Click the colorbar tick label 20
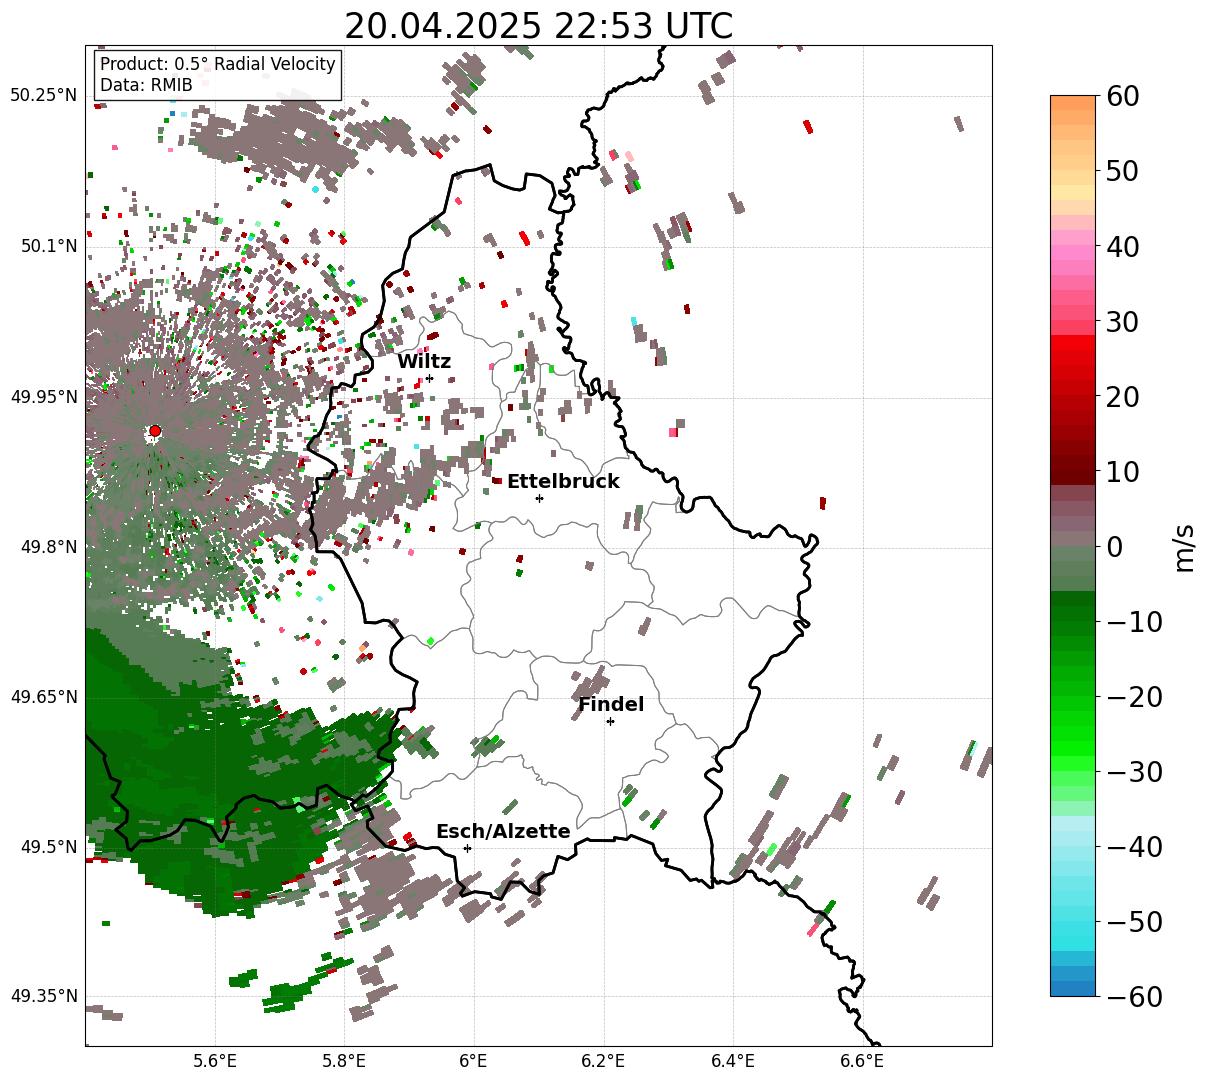 pos(1121,396)
